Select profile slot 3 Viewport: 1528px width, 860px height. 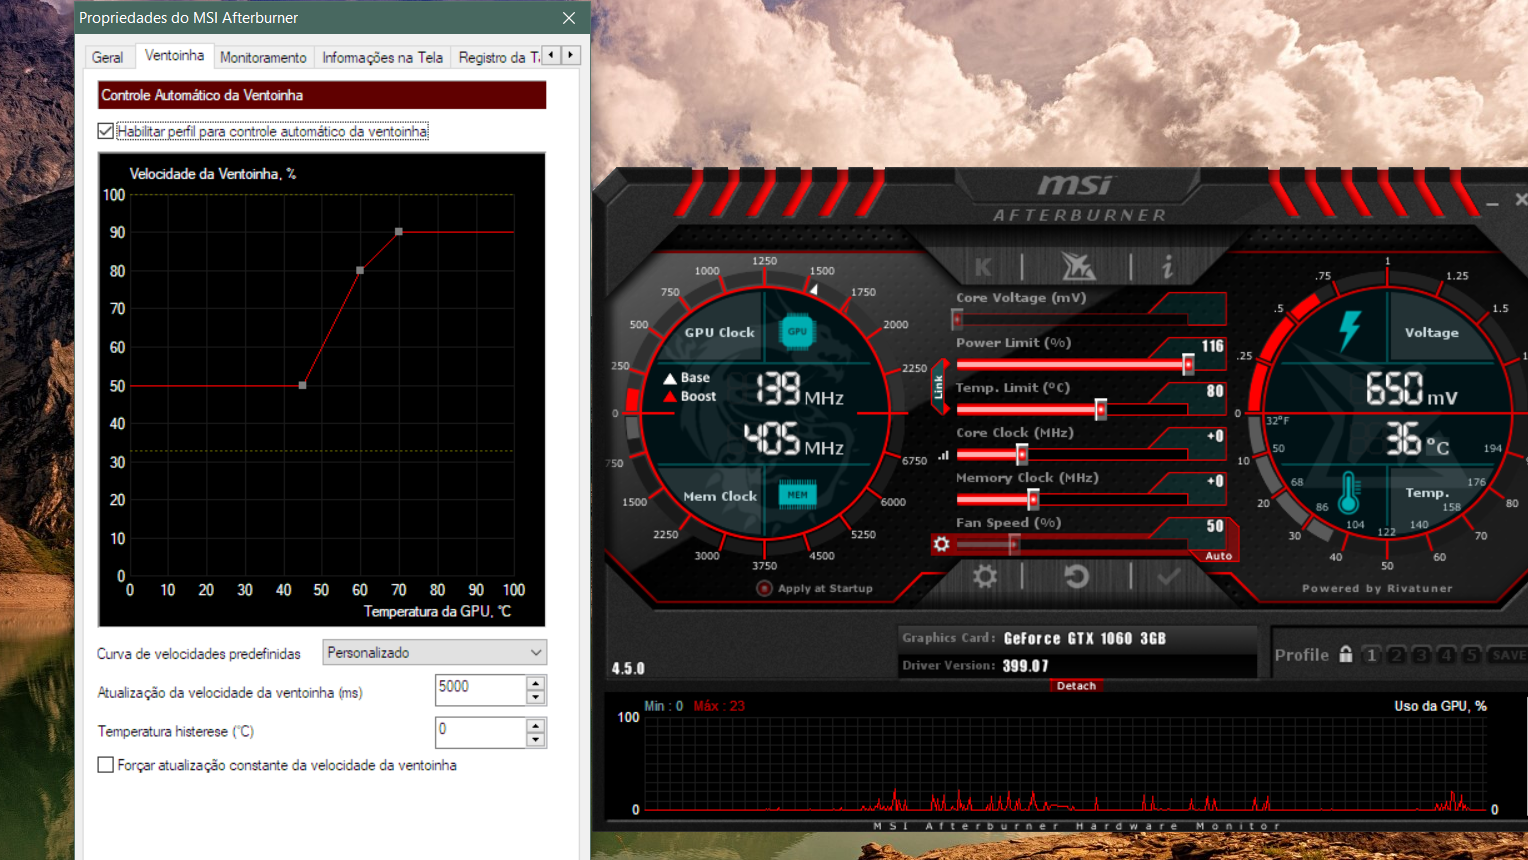coord(1421,655)
